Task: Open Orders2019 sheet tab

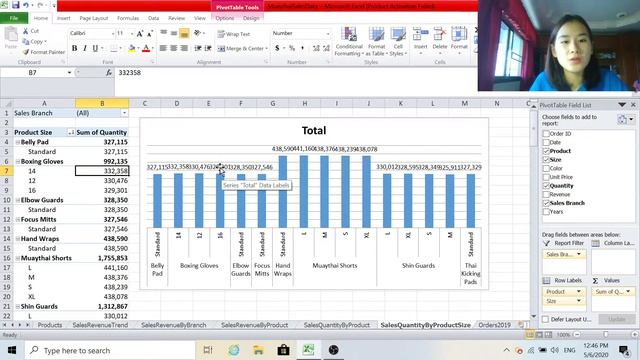Action: pos(494,325)
